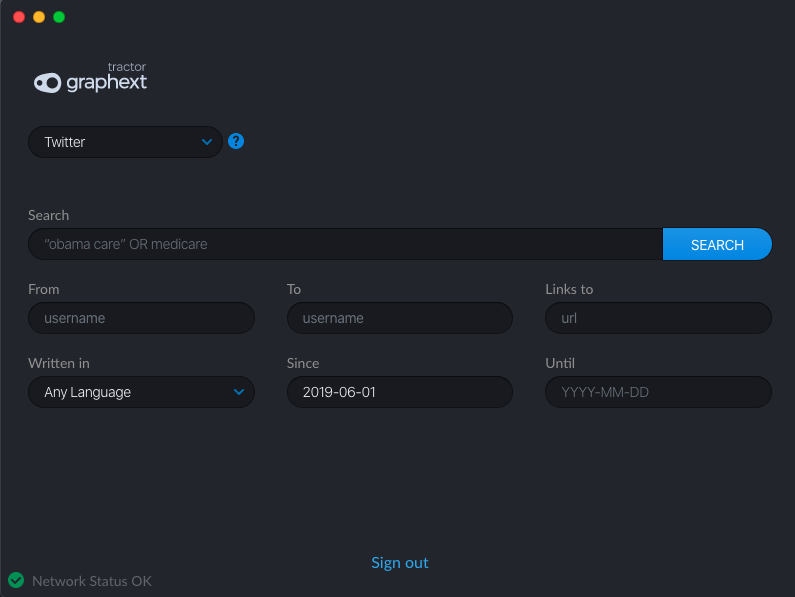Viewport: 795px width, 597px height.
Task: Click the Since date field 2019-06-01
Action: coord(400,392)
